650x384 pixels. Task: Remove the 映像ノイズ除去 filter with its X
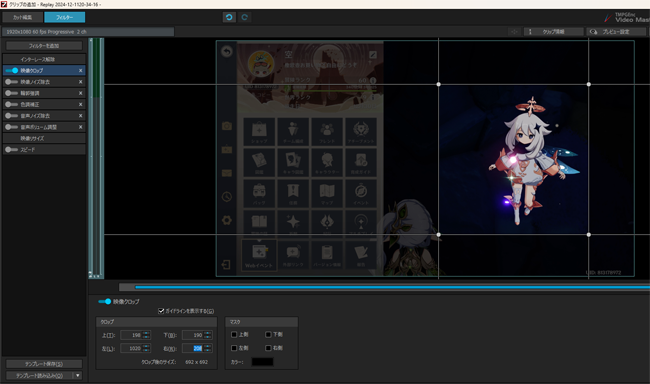tap(80, 82)
